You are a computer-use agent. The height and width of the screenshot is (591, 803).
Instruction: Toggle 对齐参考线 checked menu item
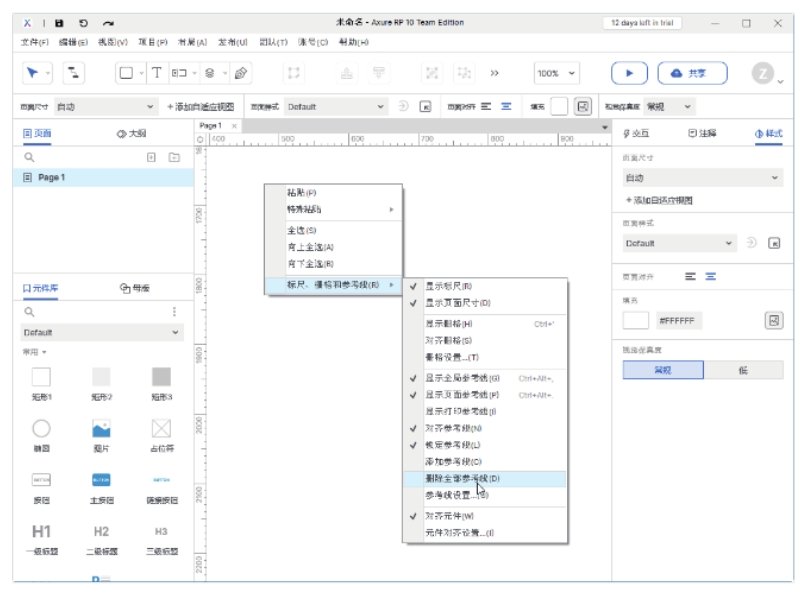pyautogui.click(x=453, y=428)
